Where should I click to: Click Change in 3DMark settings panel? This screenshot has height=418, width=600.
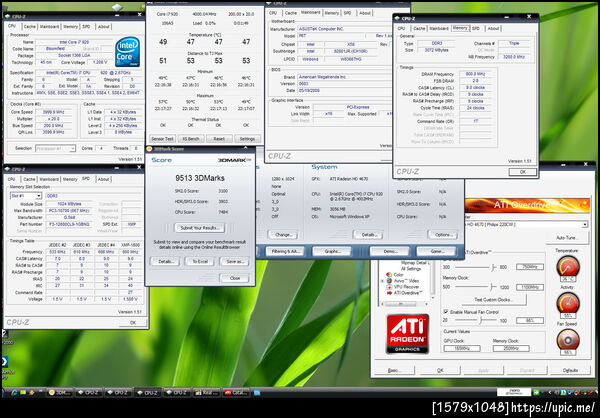click(283, 235)
